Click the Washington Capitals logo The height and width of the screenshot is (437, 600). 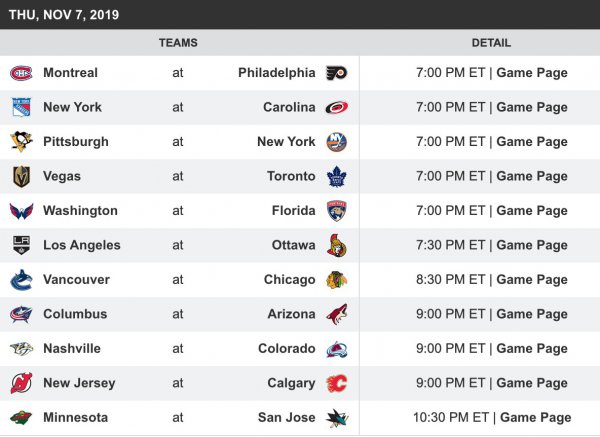point(21,211)
